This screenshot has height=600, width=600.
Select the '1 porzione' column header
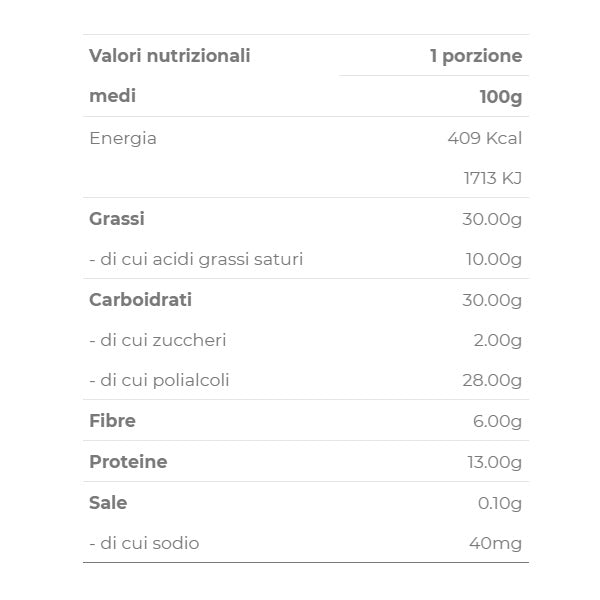click(476, 56)
